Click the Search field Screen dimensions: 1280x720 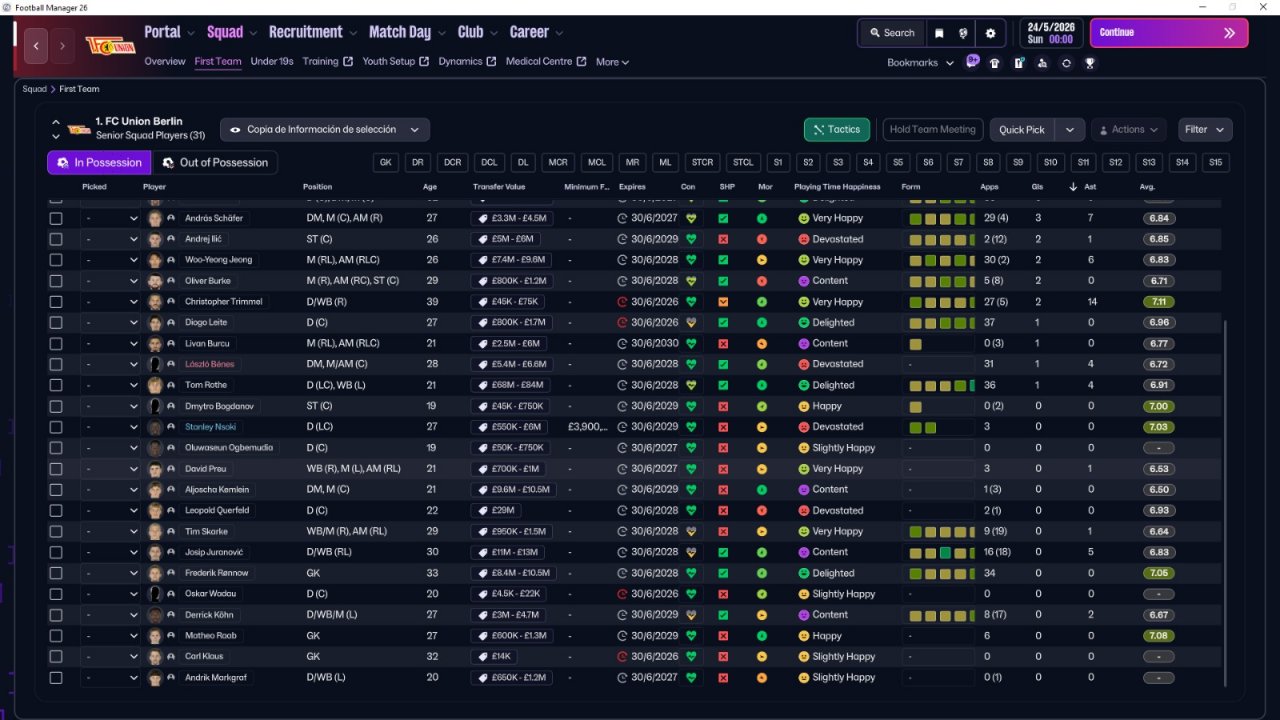[891, 33]
